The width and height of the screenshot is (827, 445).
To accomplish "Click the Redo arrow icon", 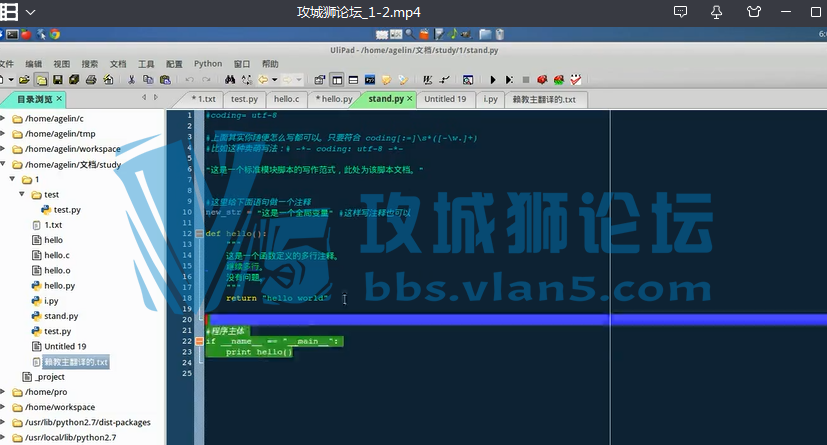I will [x=206, y=80].
